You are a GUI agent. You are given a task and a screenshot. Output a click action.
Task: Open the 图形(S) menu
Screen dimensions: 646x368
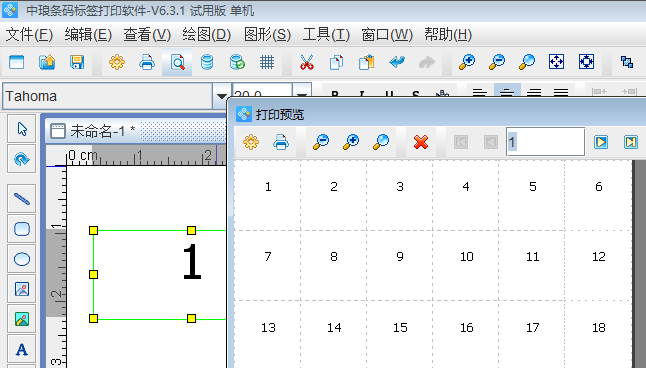[x=267, y=35]
